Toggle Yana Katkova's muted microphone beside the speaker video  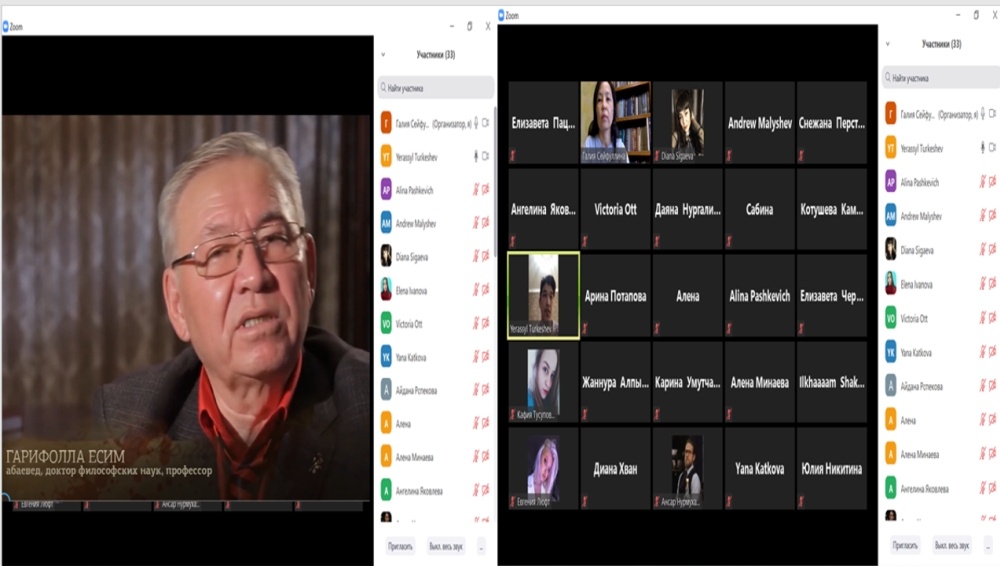pyautogui.click(x=475, y=357)
